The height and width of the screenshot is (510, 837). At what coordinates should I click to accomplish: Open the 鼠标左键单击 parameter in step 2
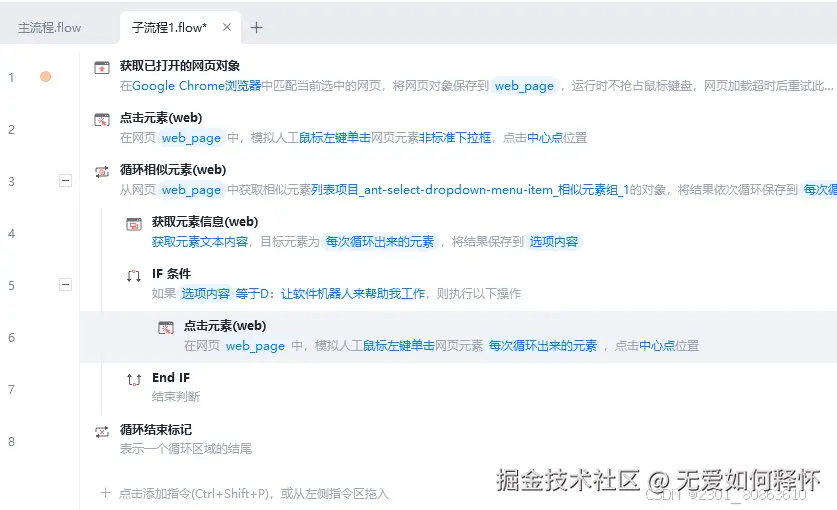pos(335,138)
